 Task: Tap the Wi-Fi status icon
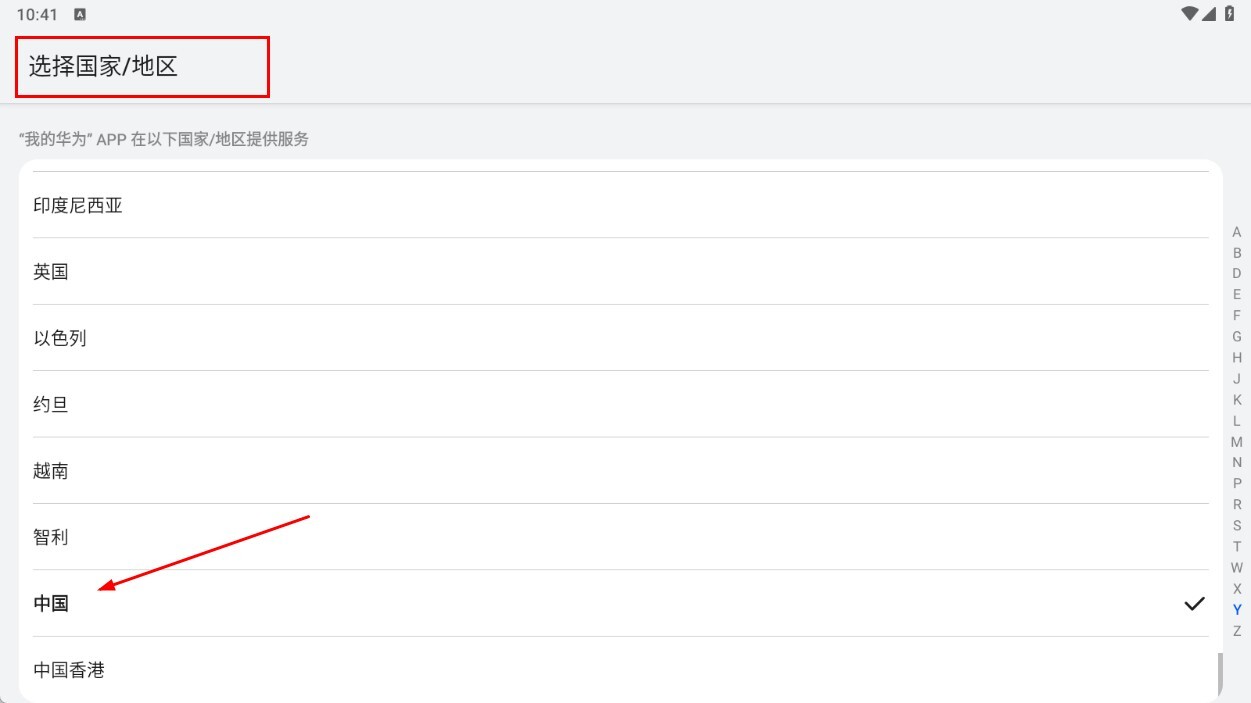click(x=1190, y=14)
